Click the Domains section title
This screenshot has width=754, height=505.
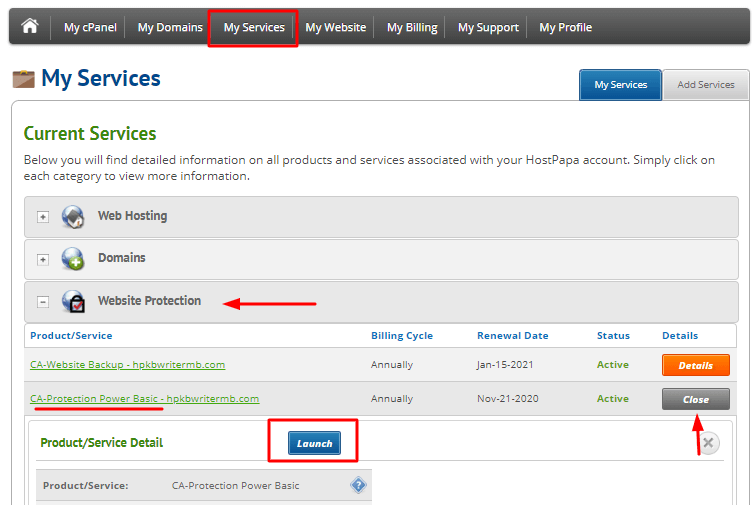[122, 258]
